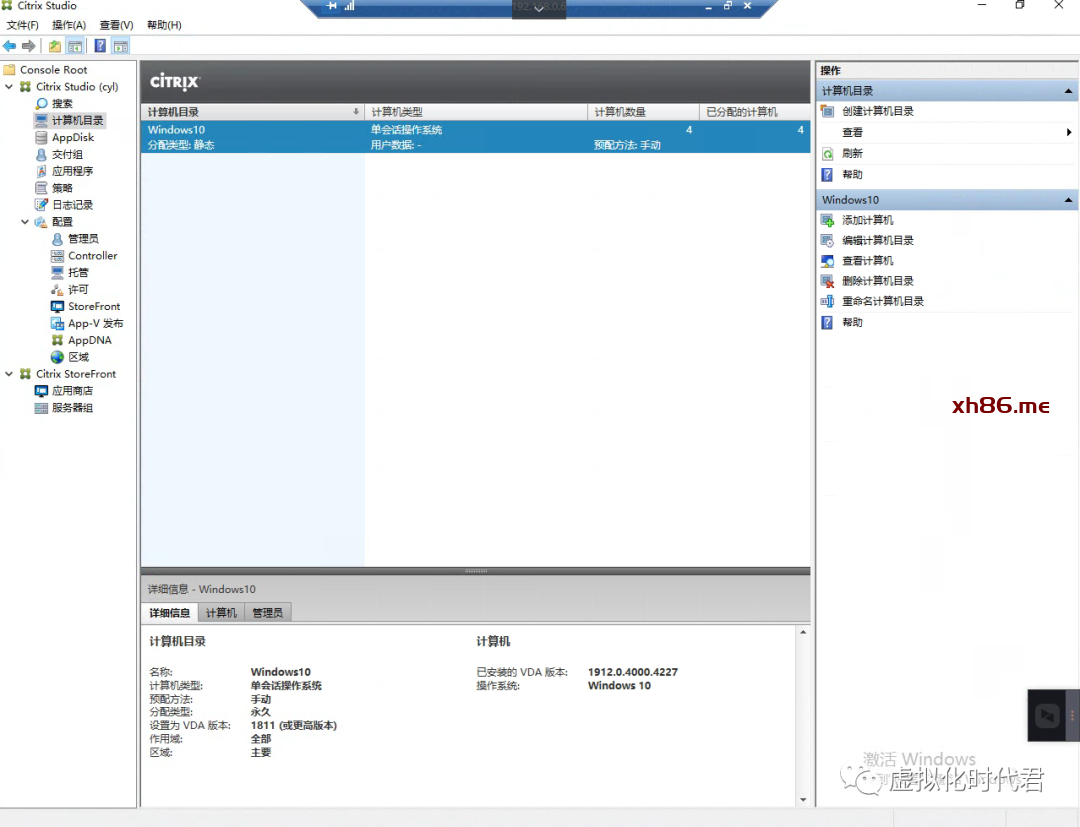Select the 托管 node icon

57,272
